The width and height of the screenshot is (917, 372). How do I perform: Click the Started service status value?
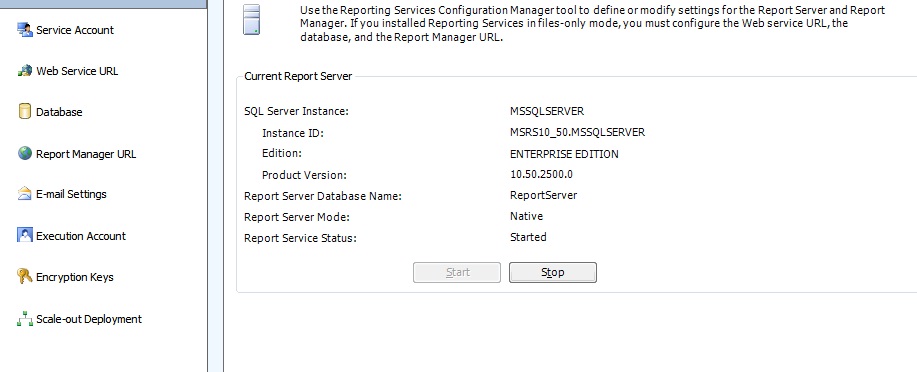[x=528, y=237]
